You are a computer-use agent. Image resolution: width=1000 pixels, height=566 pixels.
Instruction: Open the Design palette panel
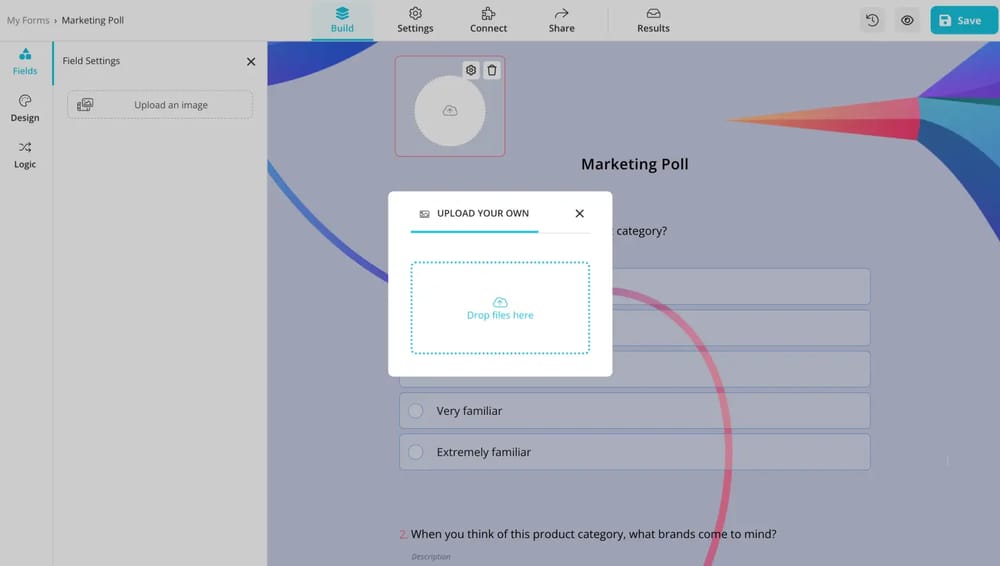click(25, 108)
